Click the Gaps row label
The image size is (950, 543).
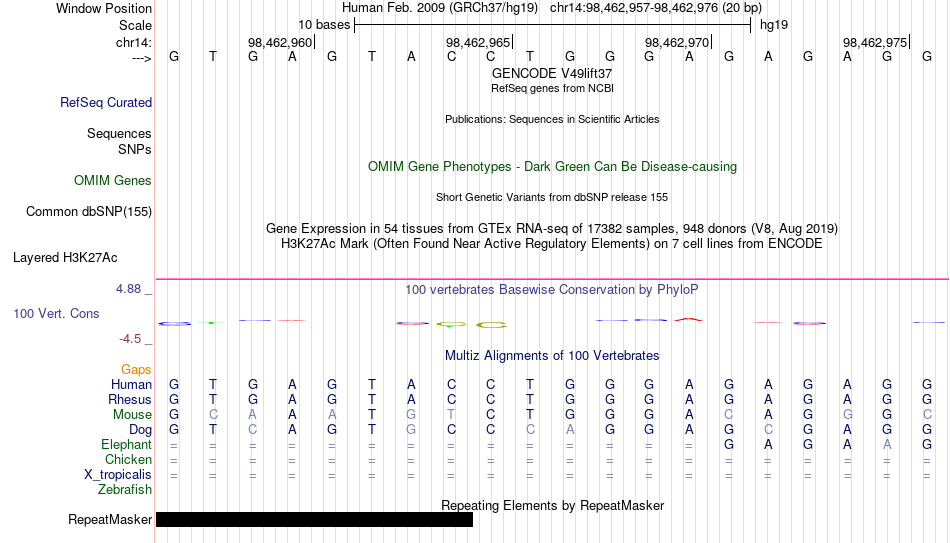136,370
